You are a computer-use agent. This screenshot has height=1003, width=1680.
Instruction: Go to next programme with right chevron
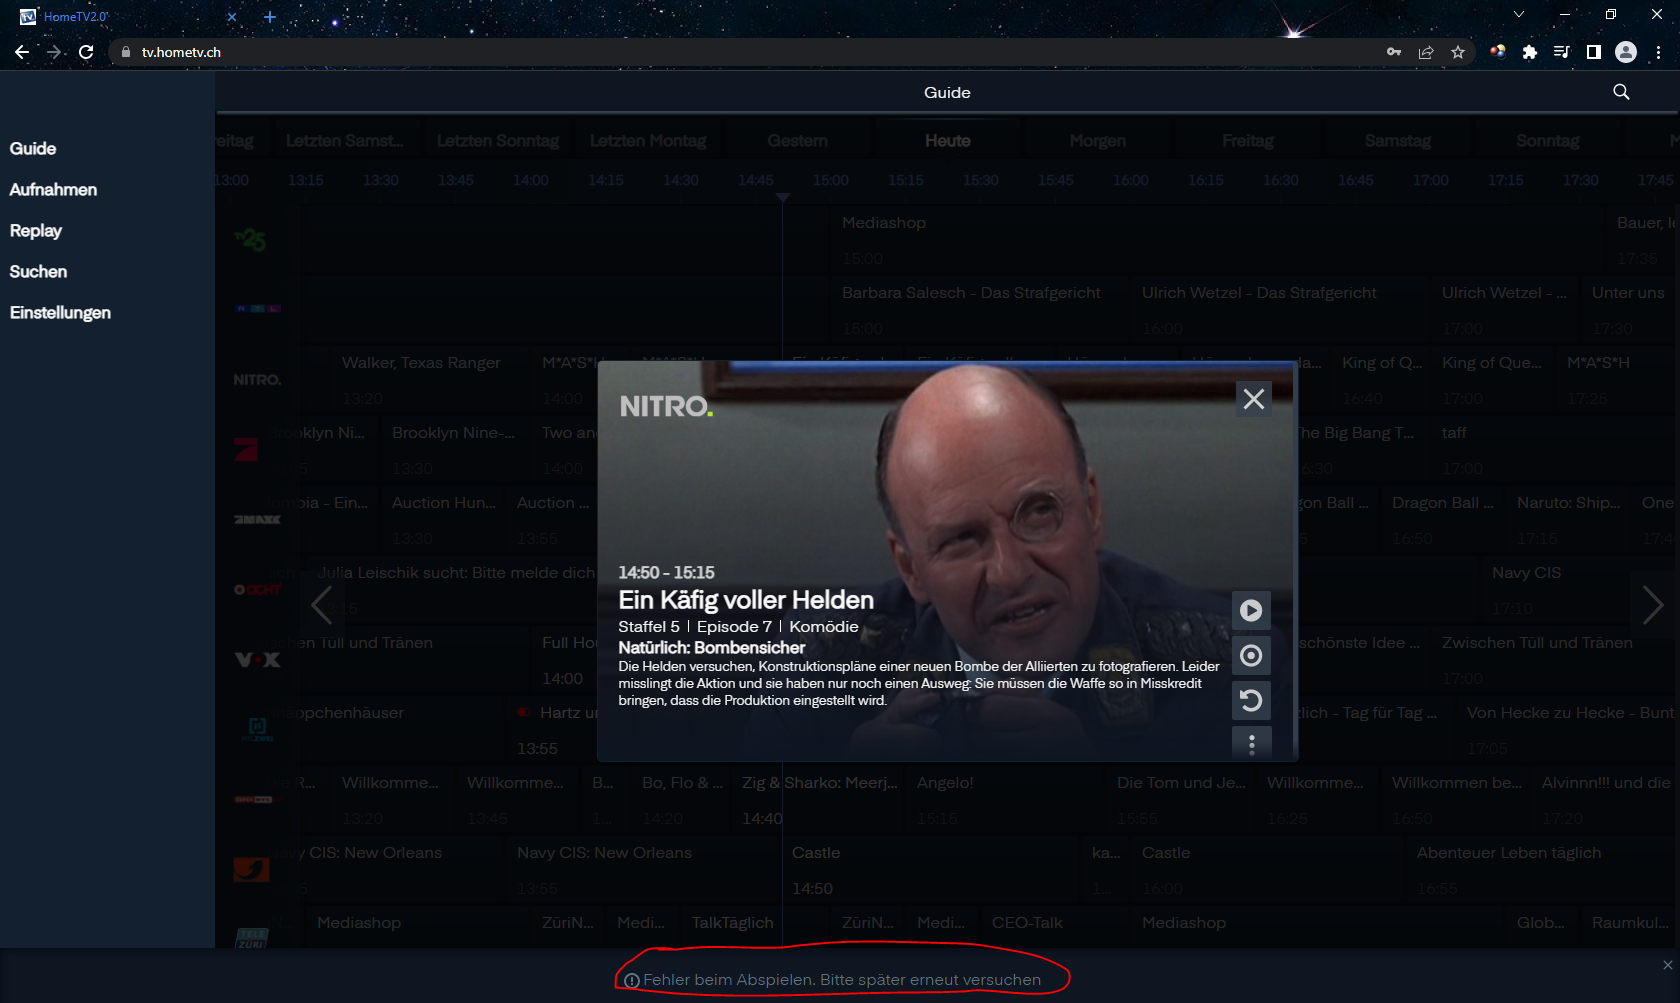(x=1653, y=605)
